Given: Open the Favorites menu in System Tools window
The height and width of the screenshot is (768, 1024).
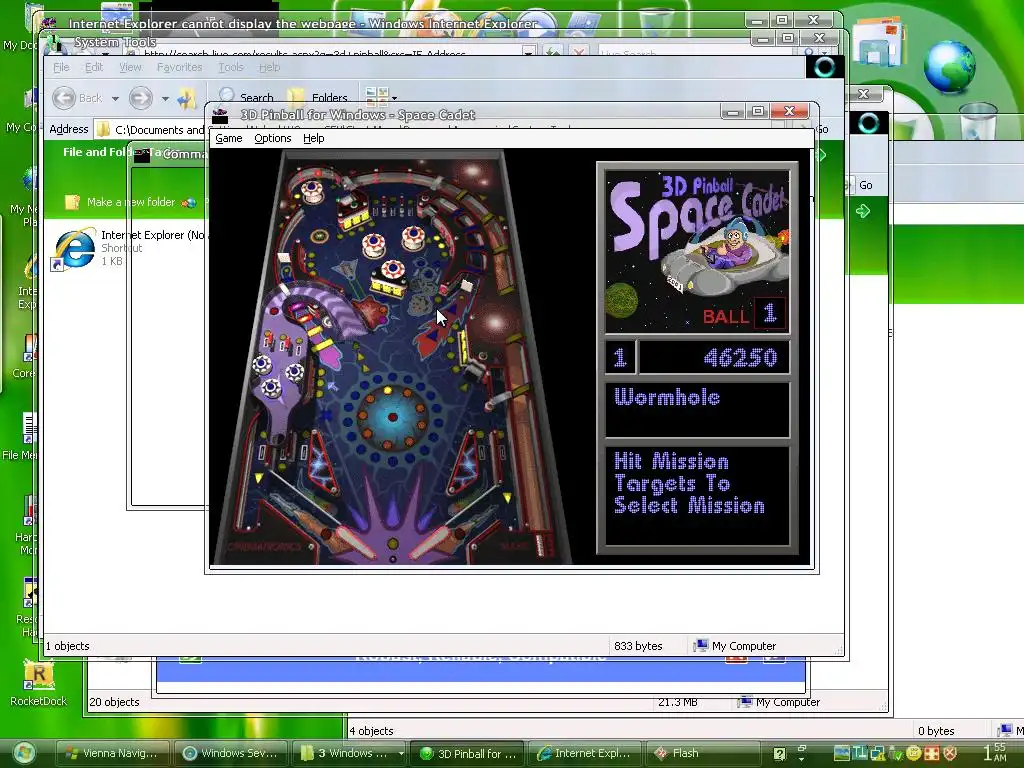Looking at the screenshot, I should [179, 67].
